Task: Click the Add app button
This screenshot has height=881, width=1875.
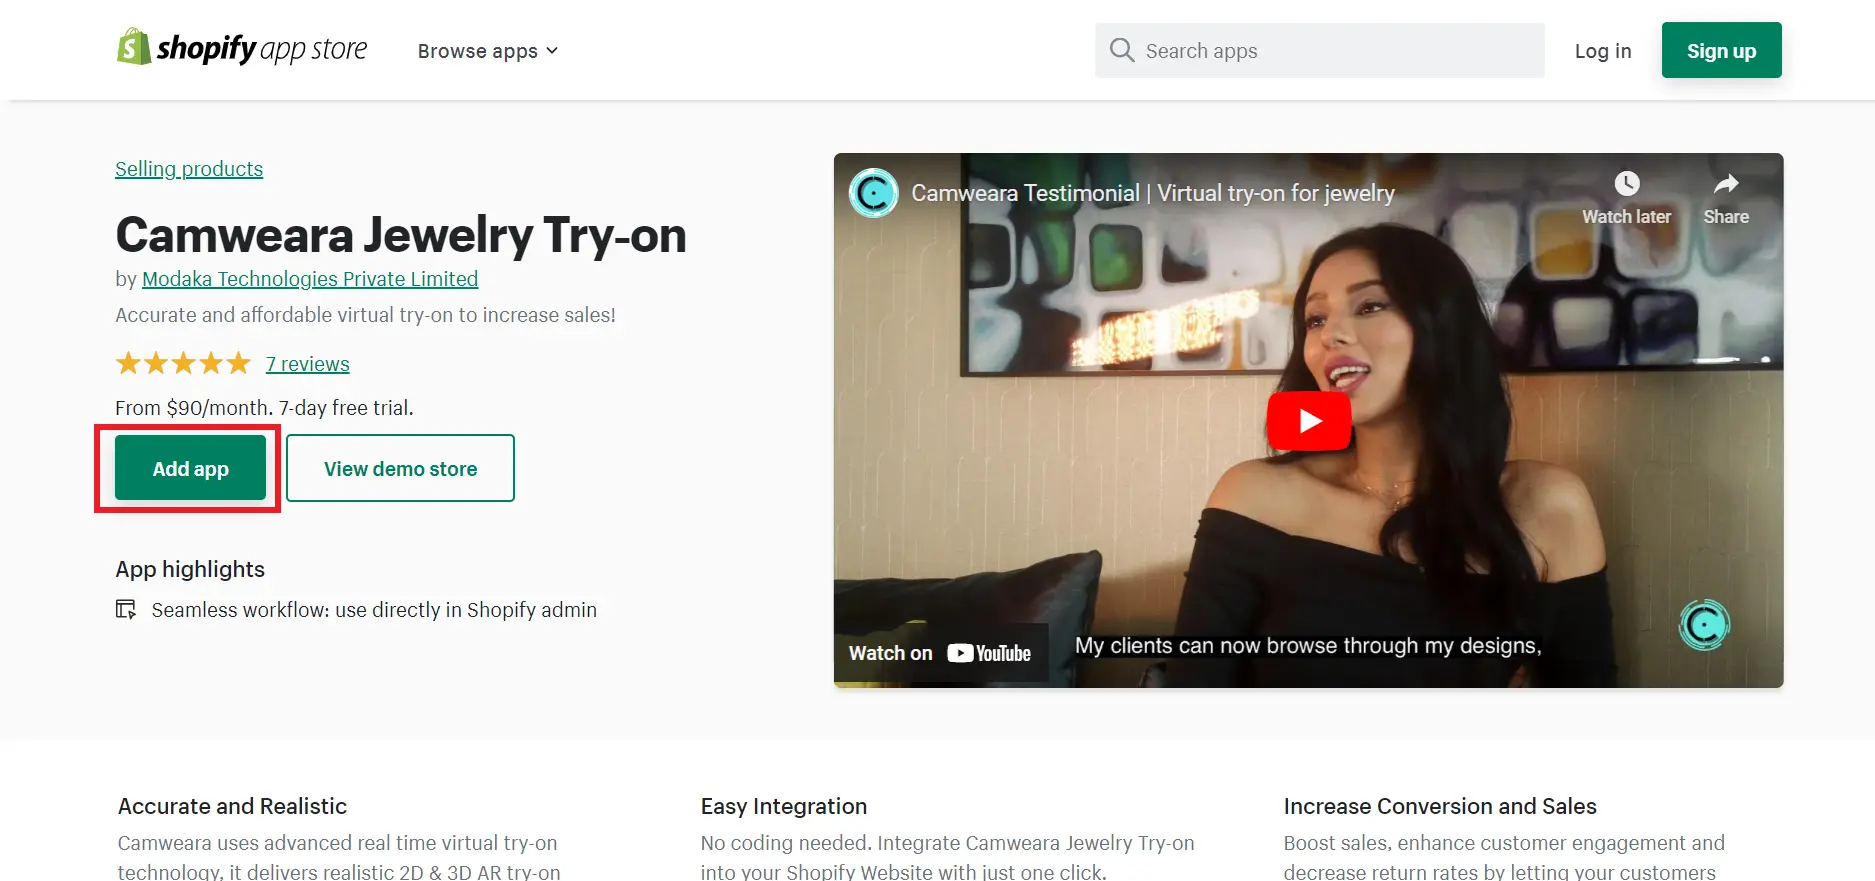Action: 190,468
